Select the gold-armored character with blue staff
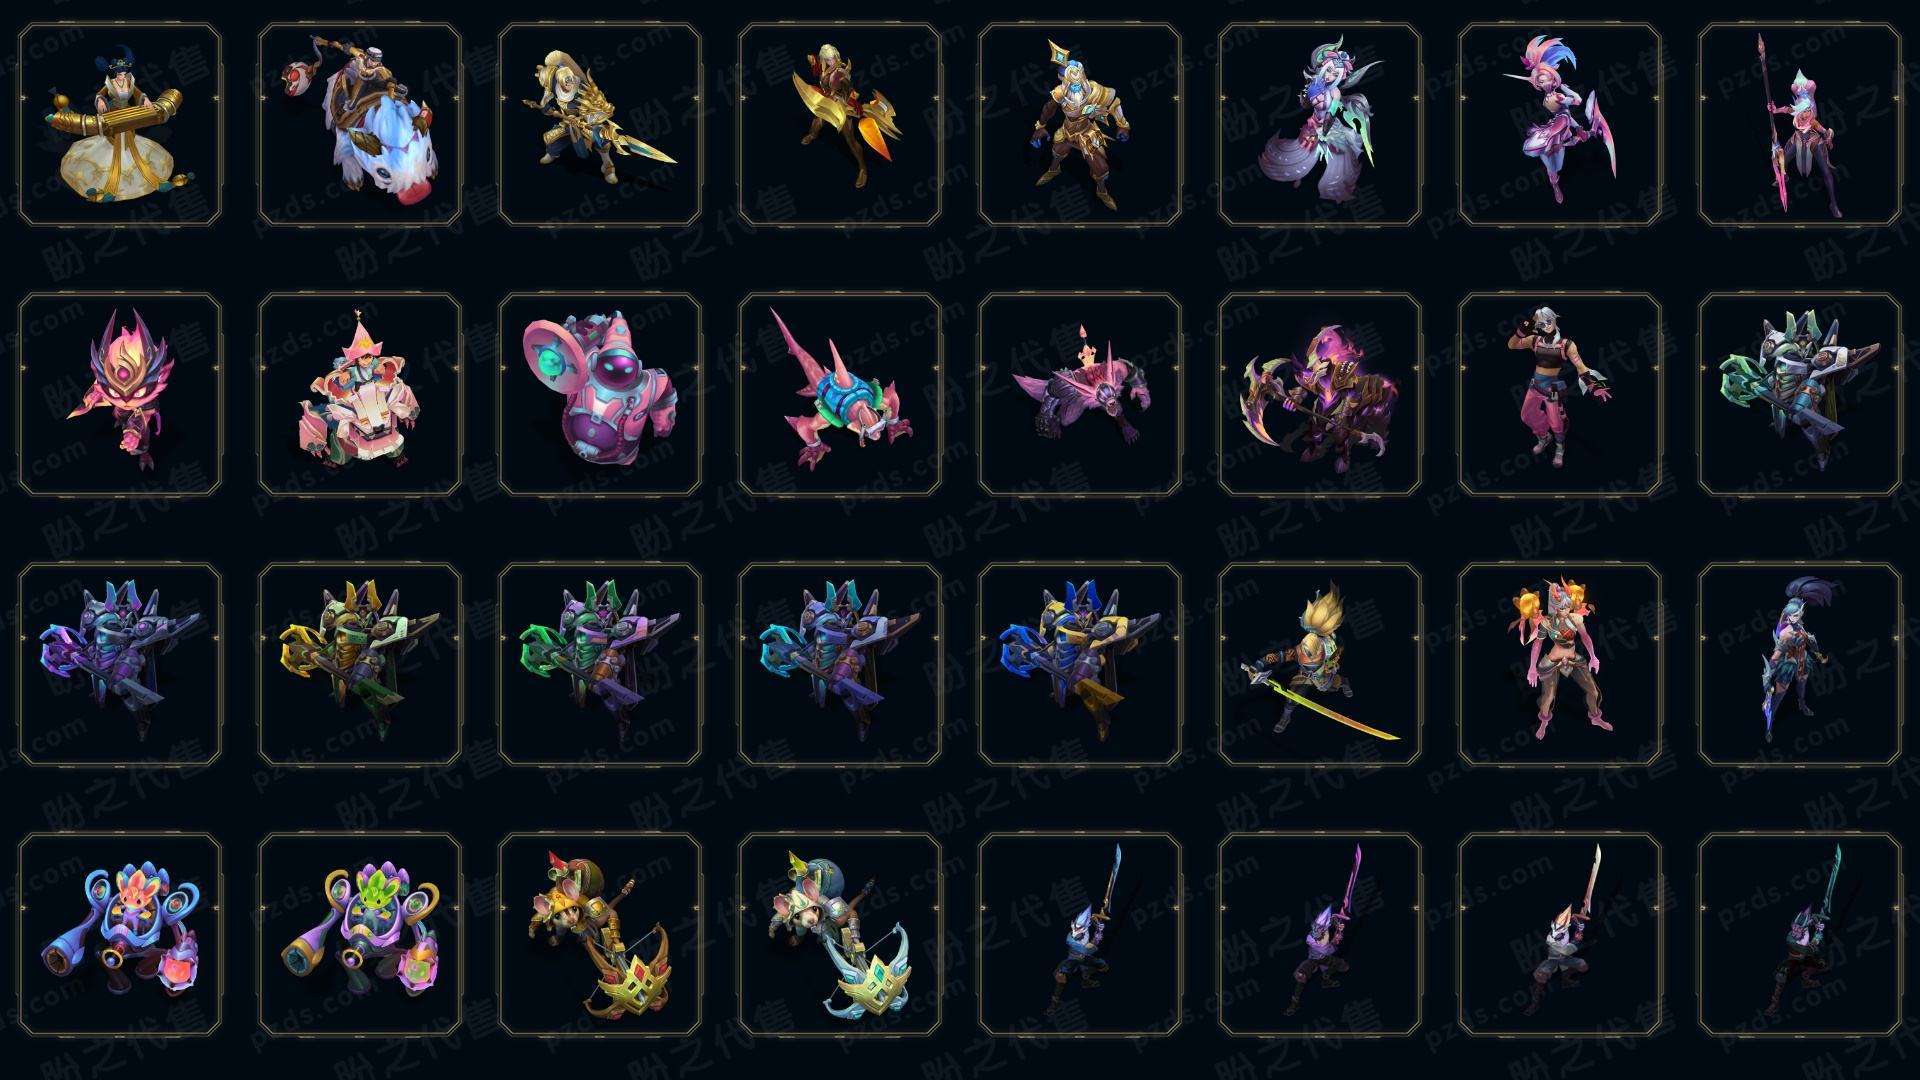This screenshot has width=1920, height=1080. tap(1080, 125)
